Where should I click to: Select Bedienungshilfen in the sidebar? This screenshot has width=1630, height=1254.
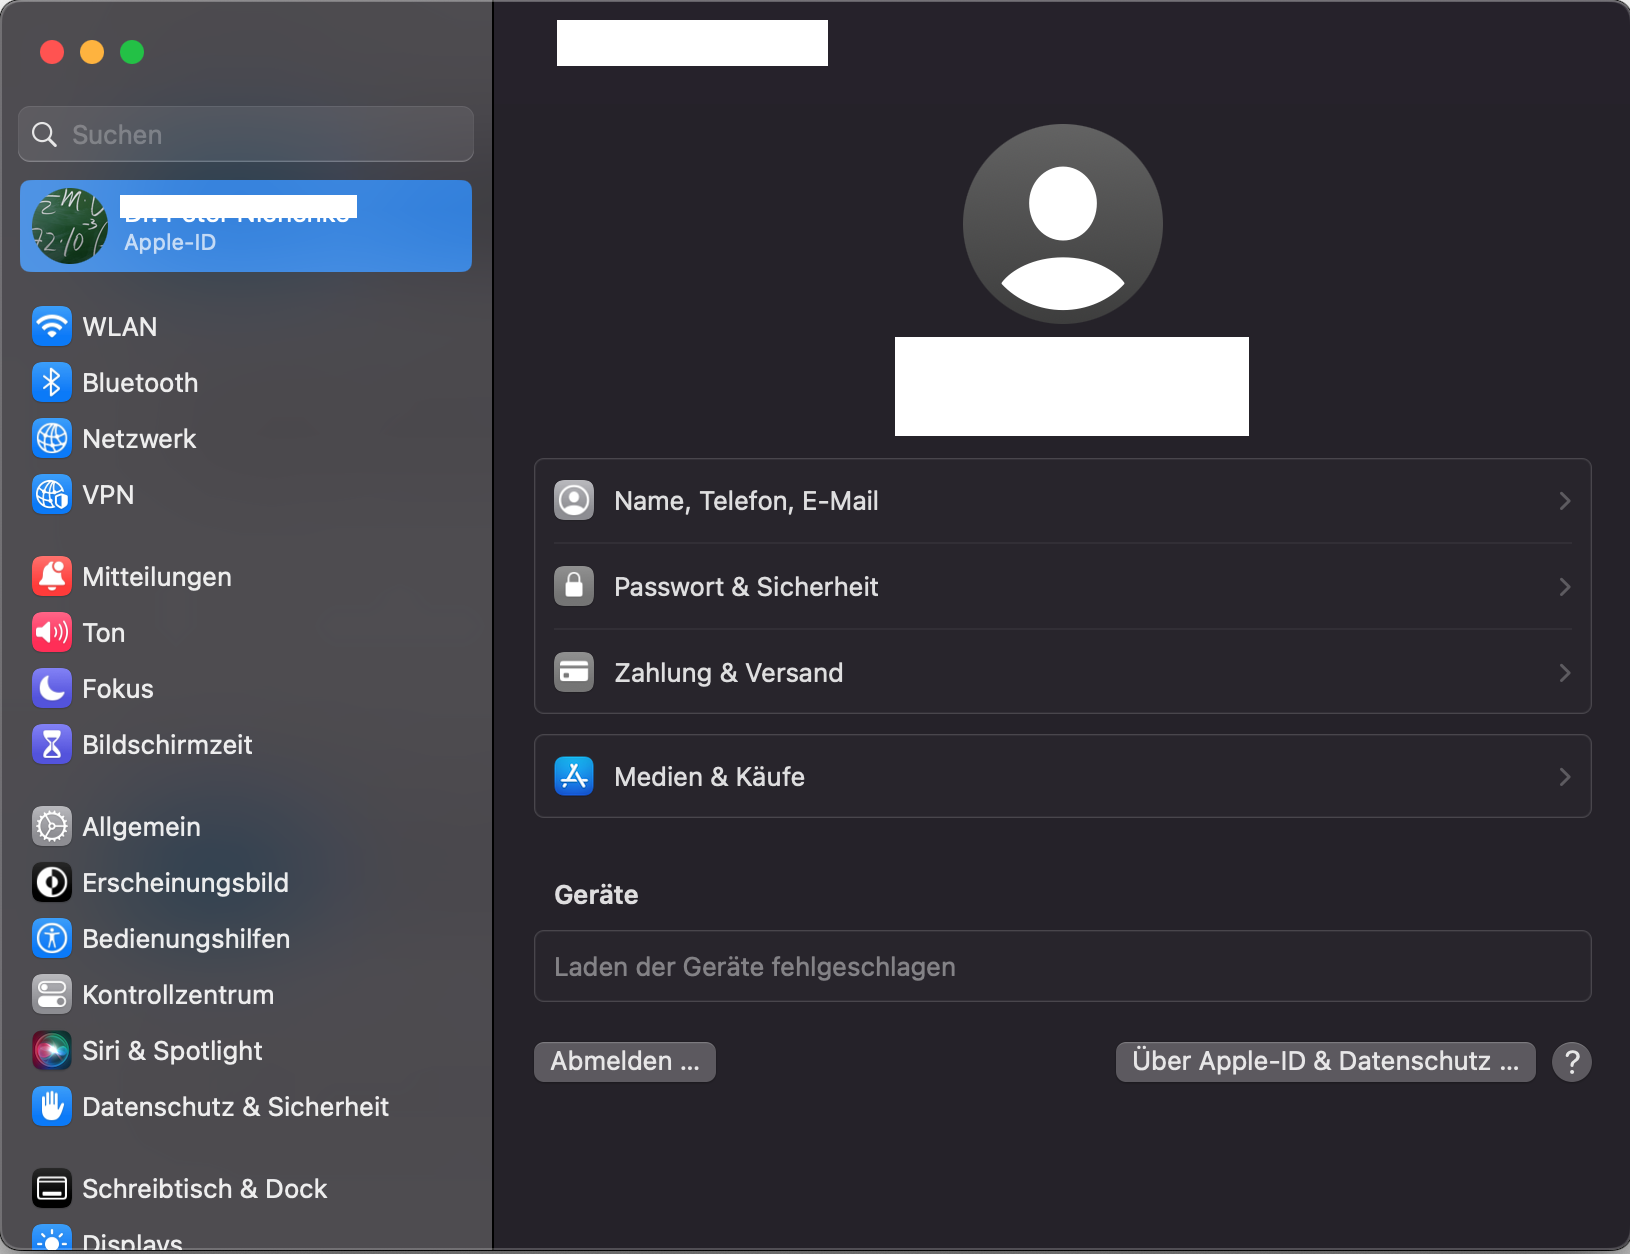(246, 938)
